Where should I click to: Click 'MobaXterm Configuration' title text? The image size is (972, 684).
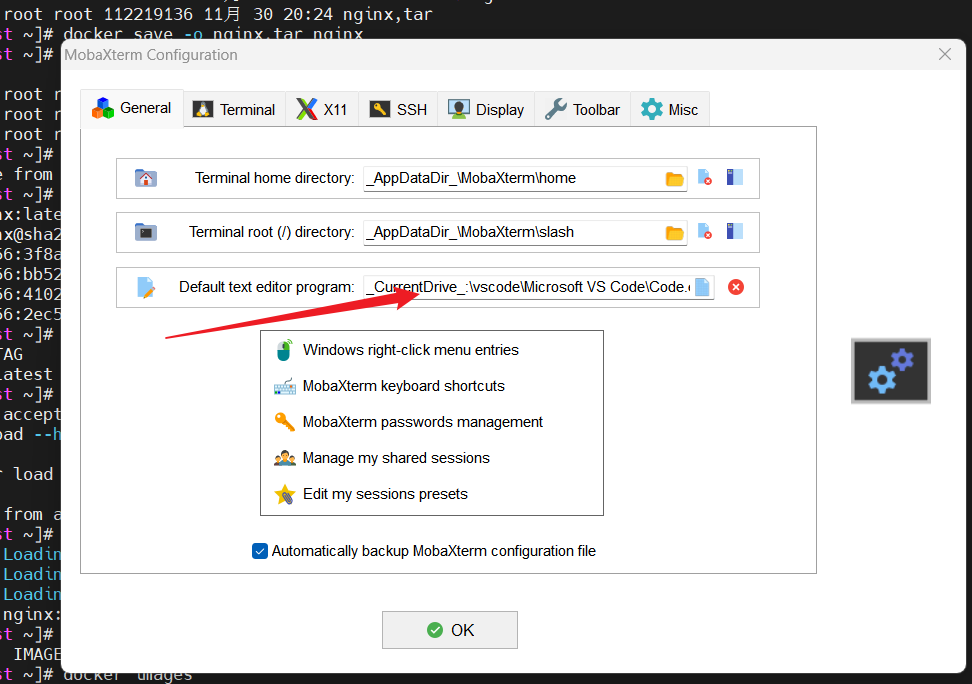click(x=151, y=55)
